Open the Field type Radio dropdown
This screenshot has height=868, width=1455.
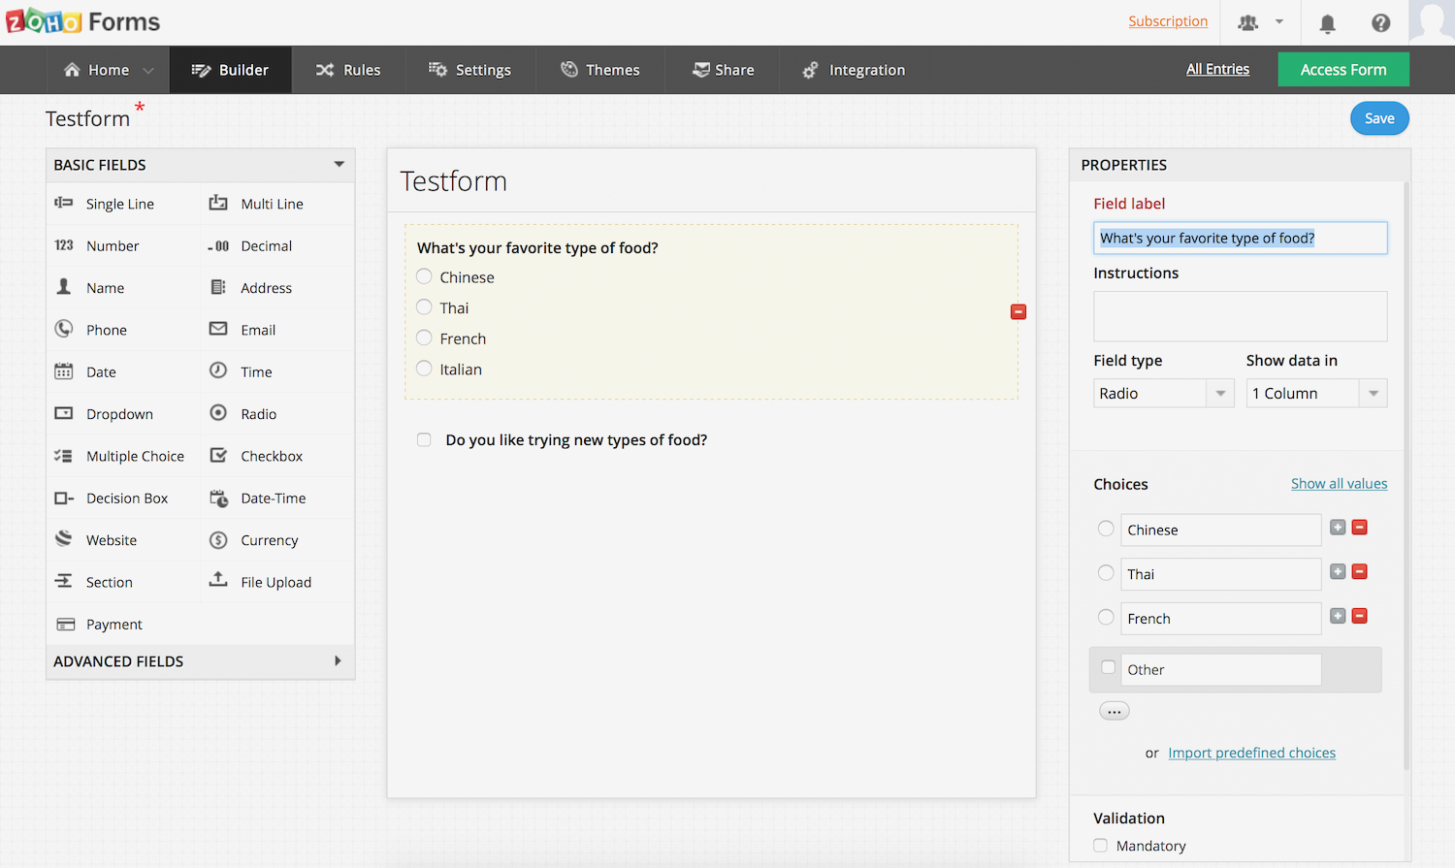1163,393
